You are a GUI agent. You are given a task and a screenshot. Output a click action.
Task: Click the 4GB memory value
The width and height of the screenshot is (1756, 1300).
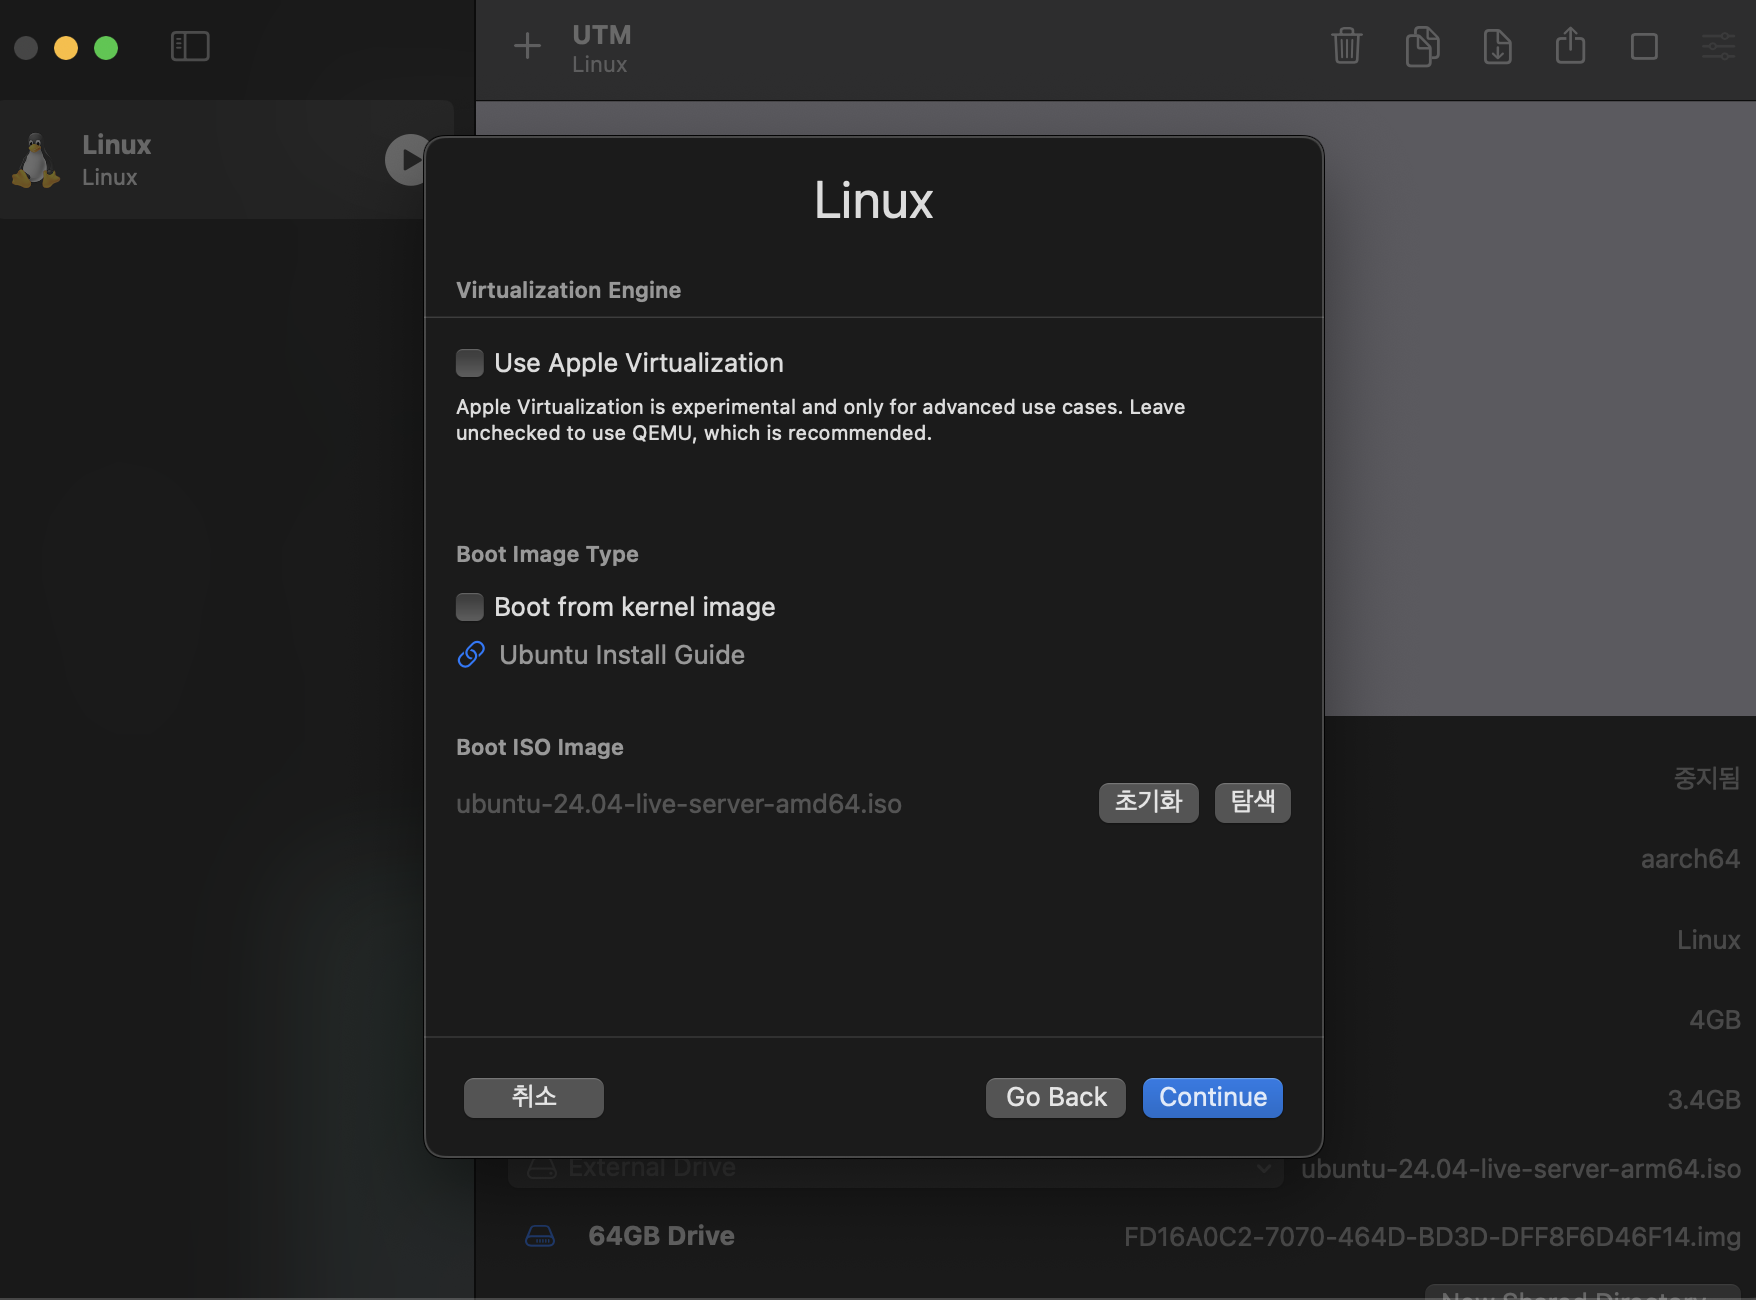pos(1714,1020)
